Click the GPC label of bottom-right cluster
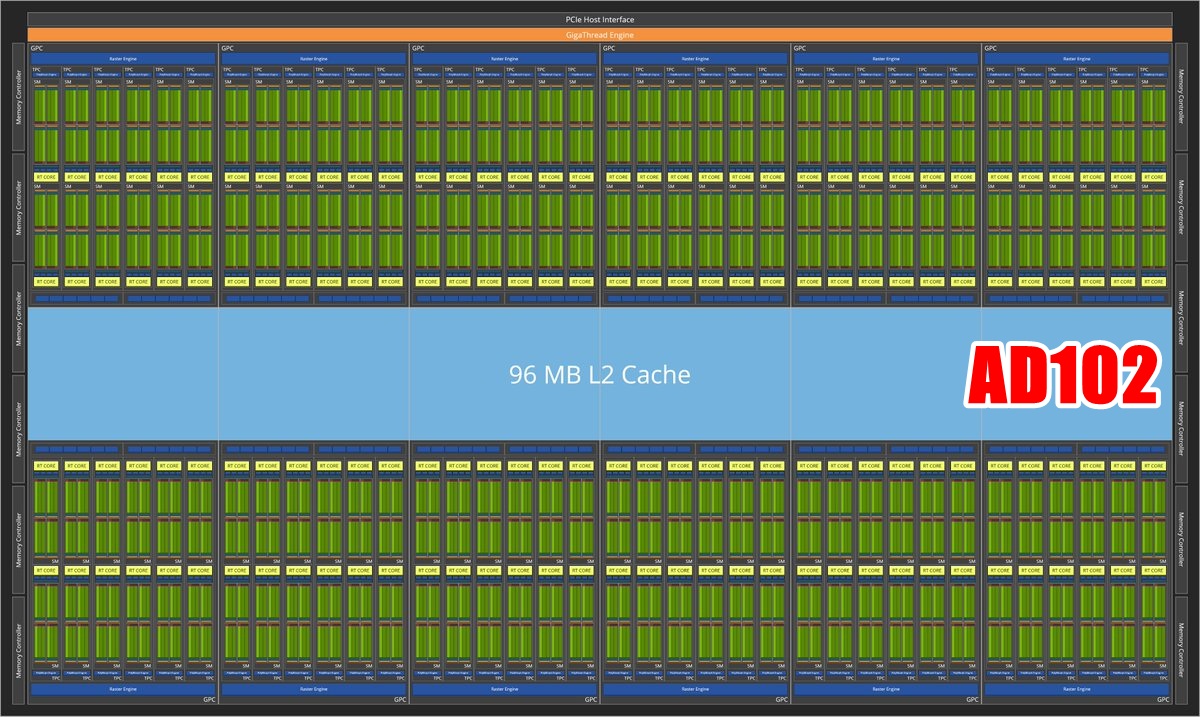Screen dimensions: 1200x717 tap(1163, 700)
